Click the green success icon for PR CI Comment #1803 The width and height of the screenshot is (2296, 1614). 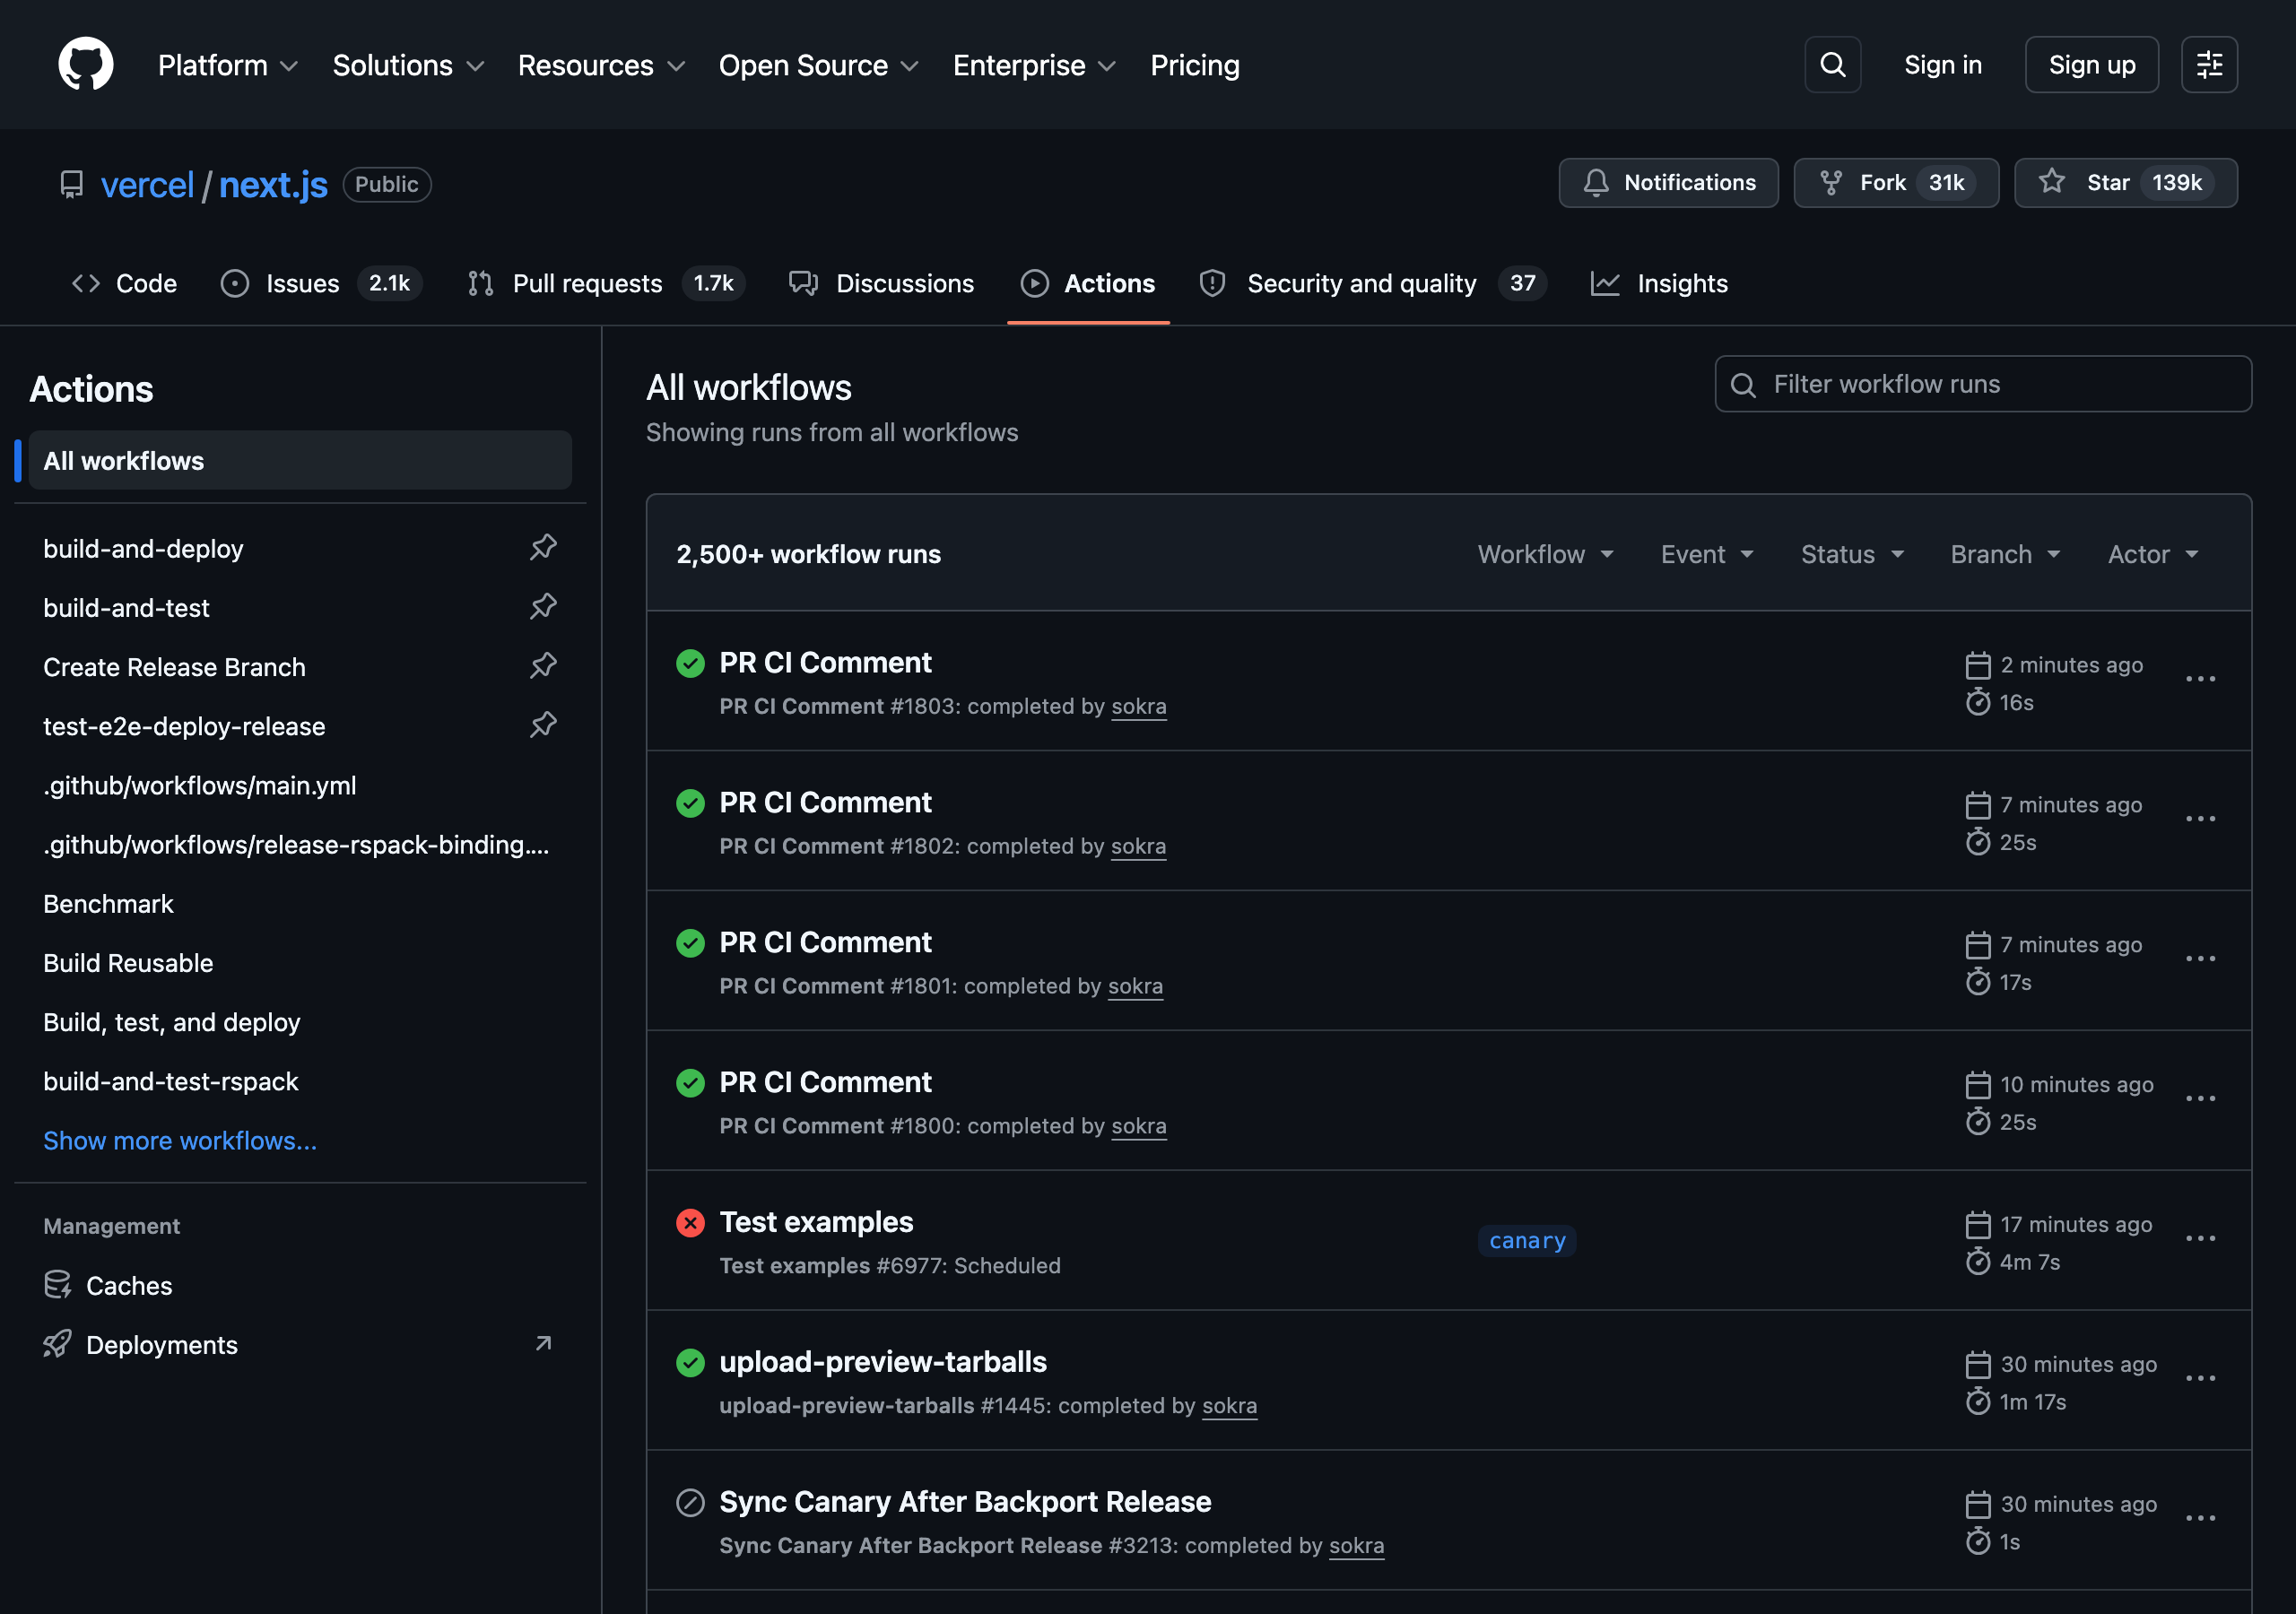(690, 663)
